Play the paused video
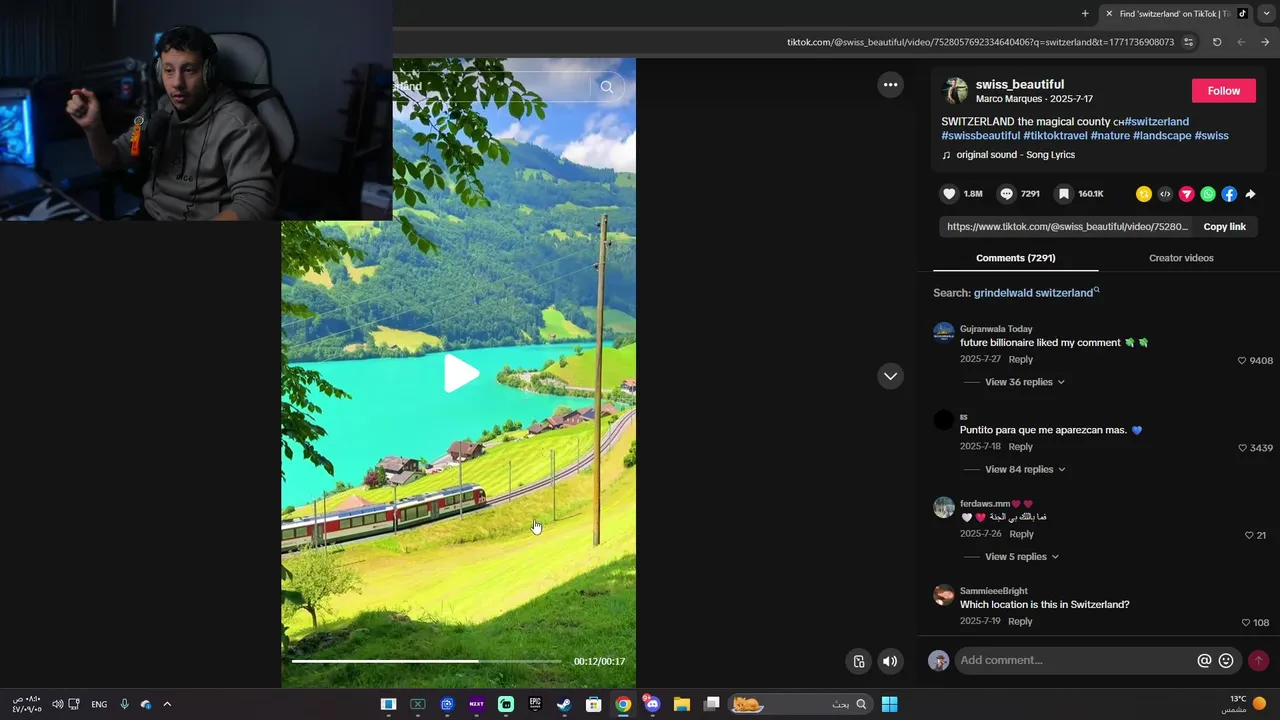 tap(460, 373)
